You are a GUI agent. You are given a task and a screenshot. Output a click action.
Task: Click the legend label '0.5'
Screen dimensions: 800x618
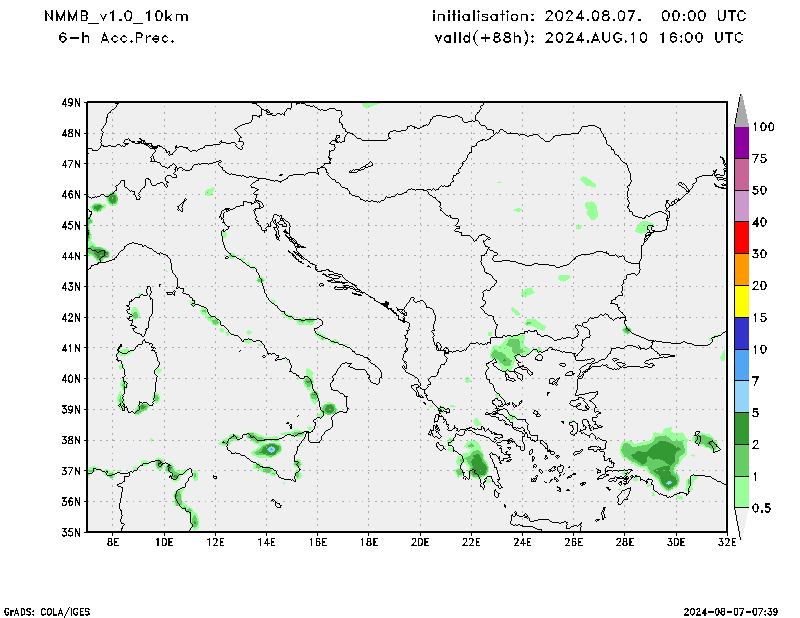pos(762,508)
